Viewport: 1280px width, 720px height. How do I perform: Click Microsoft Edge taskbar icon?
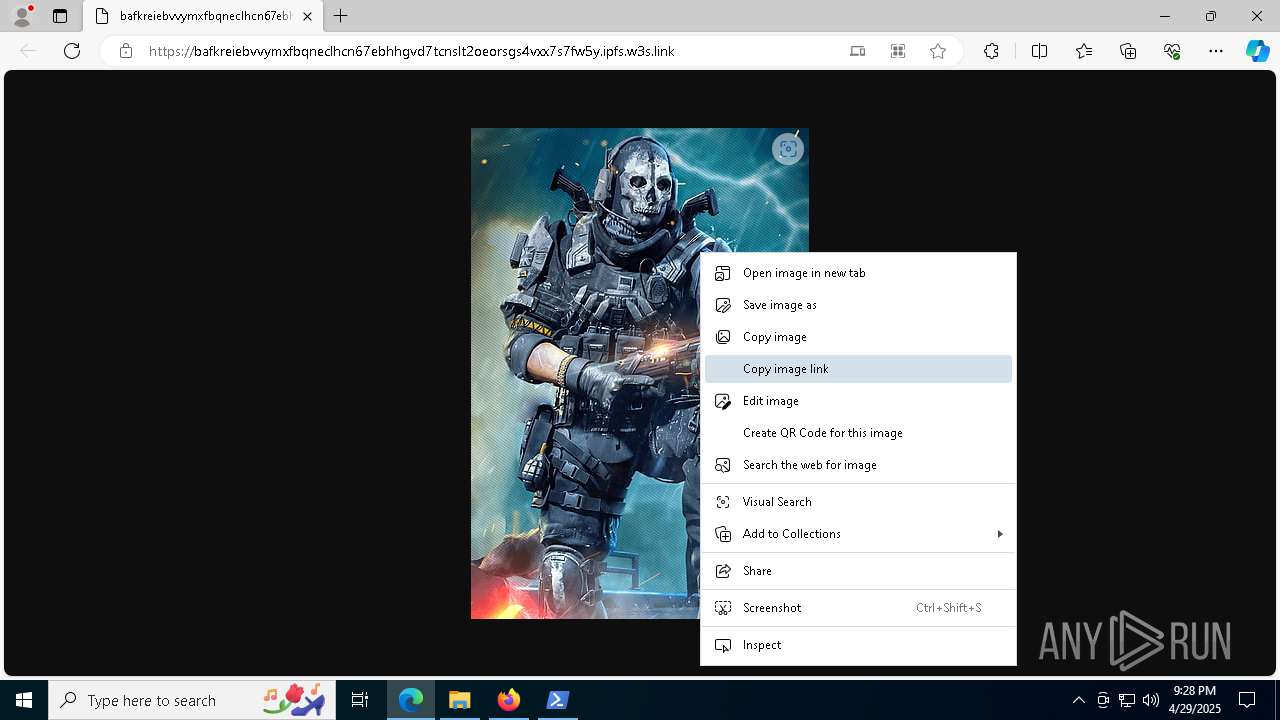[x=411, y=700]
